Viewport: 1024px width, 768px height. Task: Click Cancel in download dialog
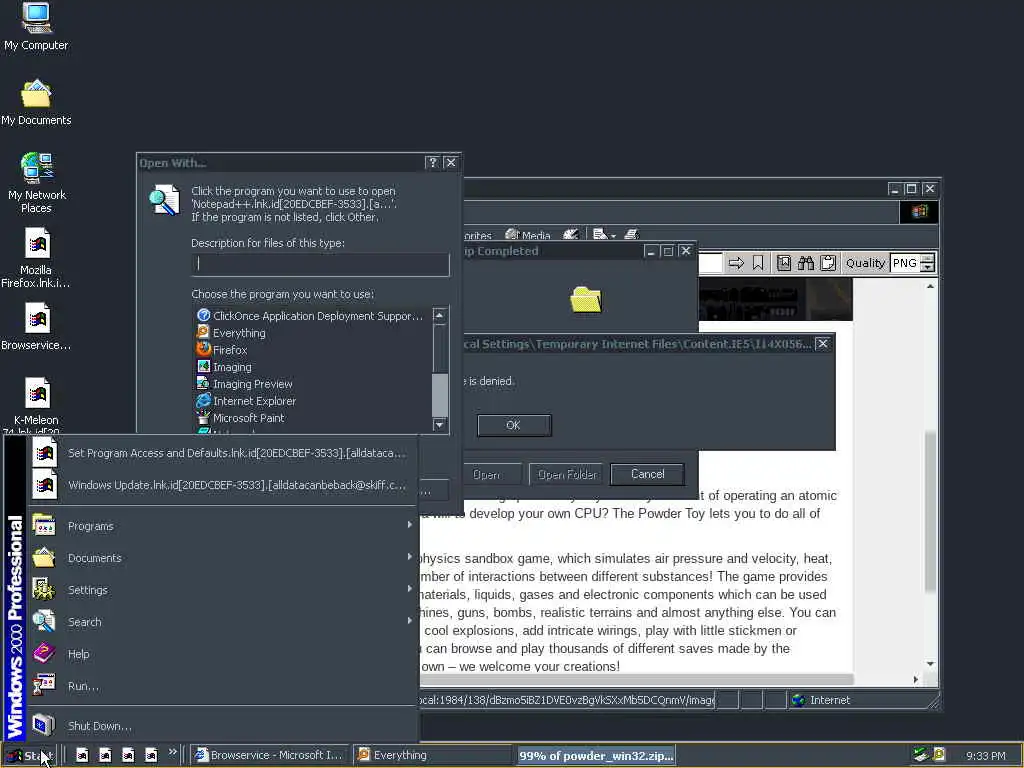(x=647, y=474)
